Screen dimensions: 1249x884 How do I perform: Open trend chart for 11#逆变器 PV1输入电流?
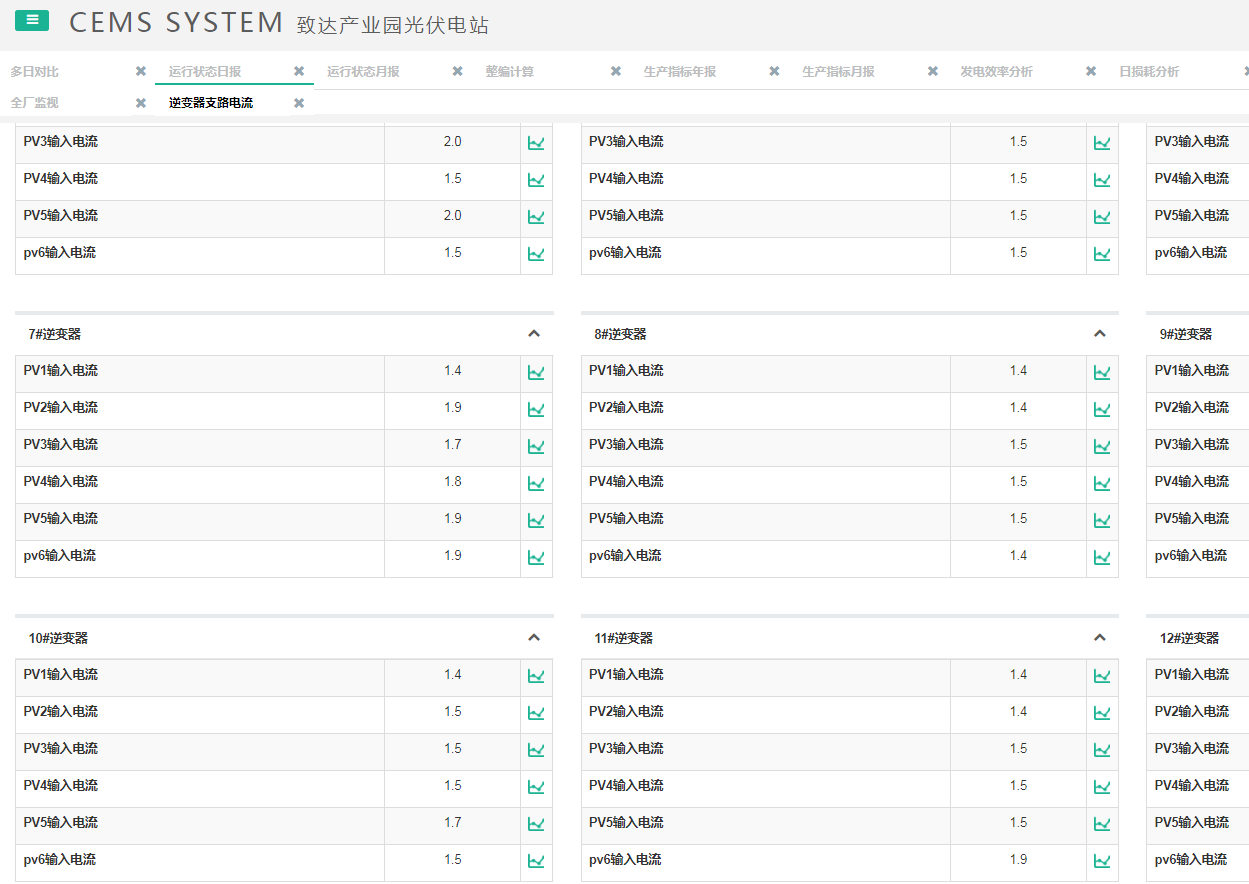point(1102,677)
